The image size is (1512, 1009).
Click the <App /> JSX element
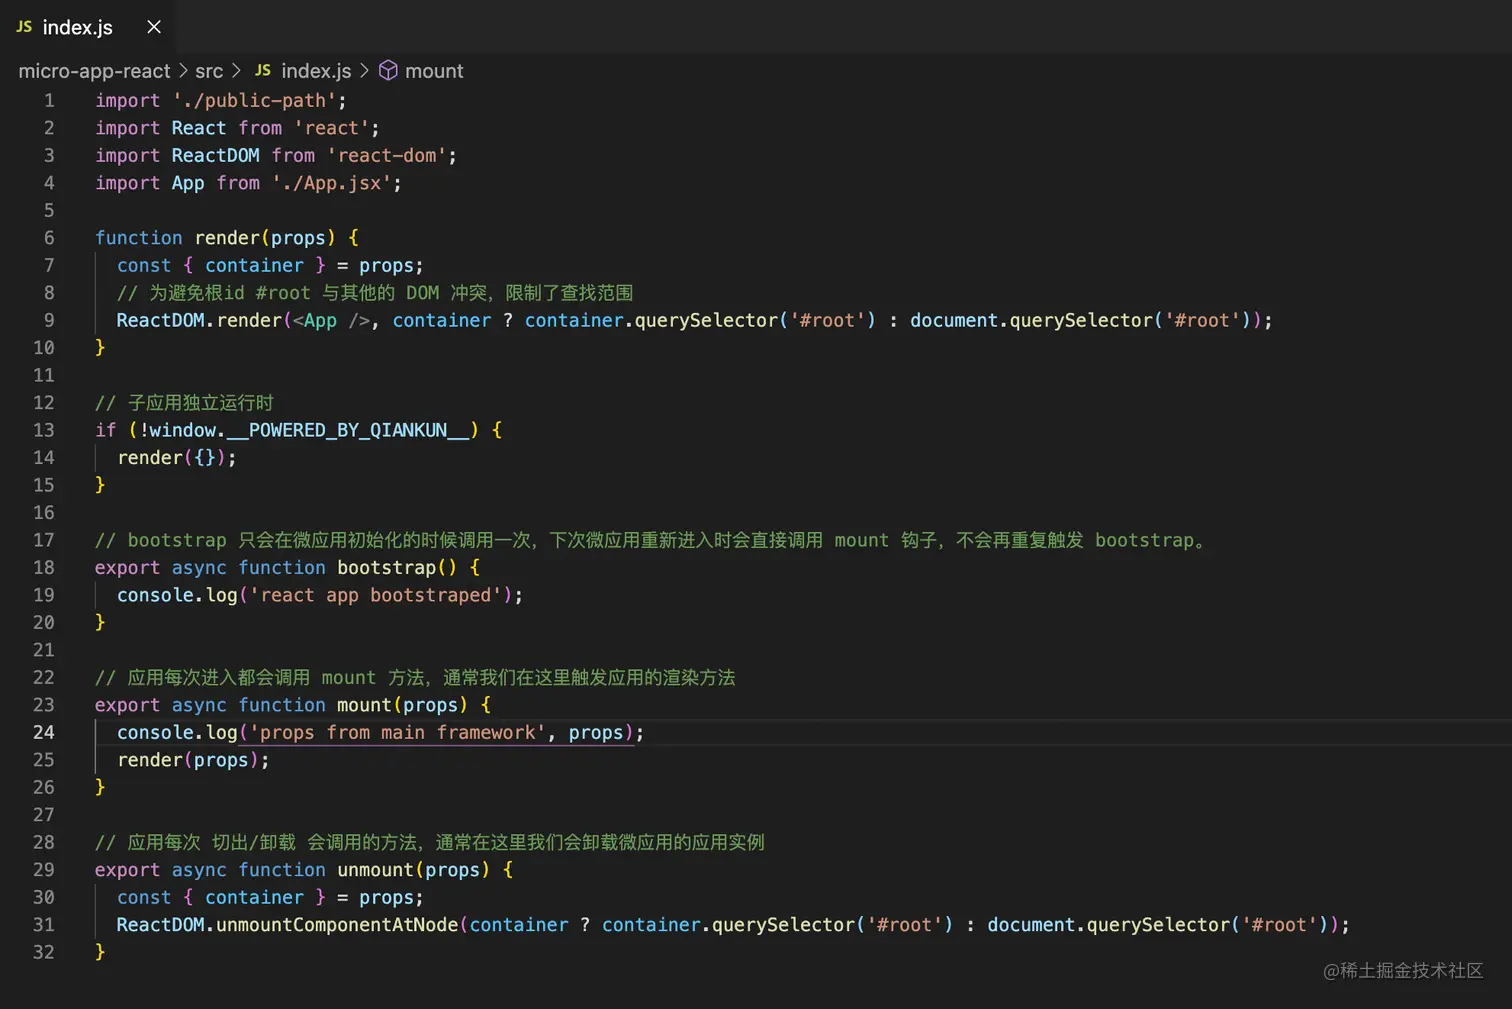[x=331, y=321]
